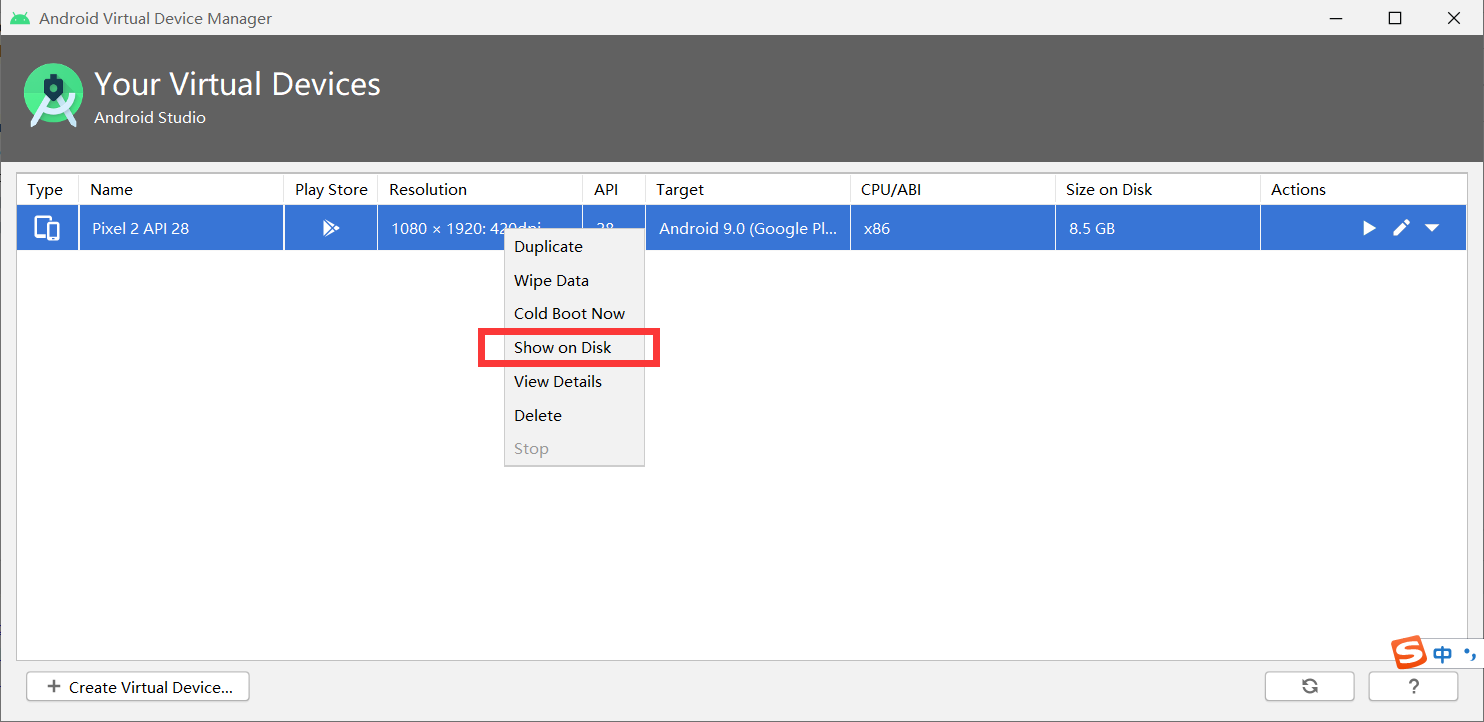The image size is (1484, 722).
Task: Click the Android Studio logo icon
Action: click(x=52, y=94)
